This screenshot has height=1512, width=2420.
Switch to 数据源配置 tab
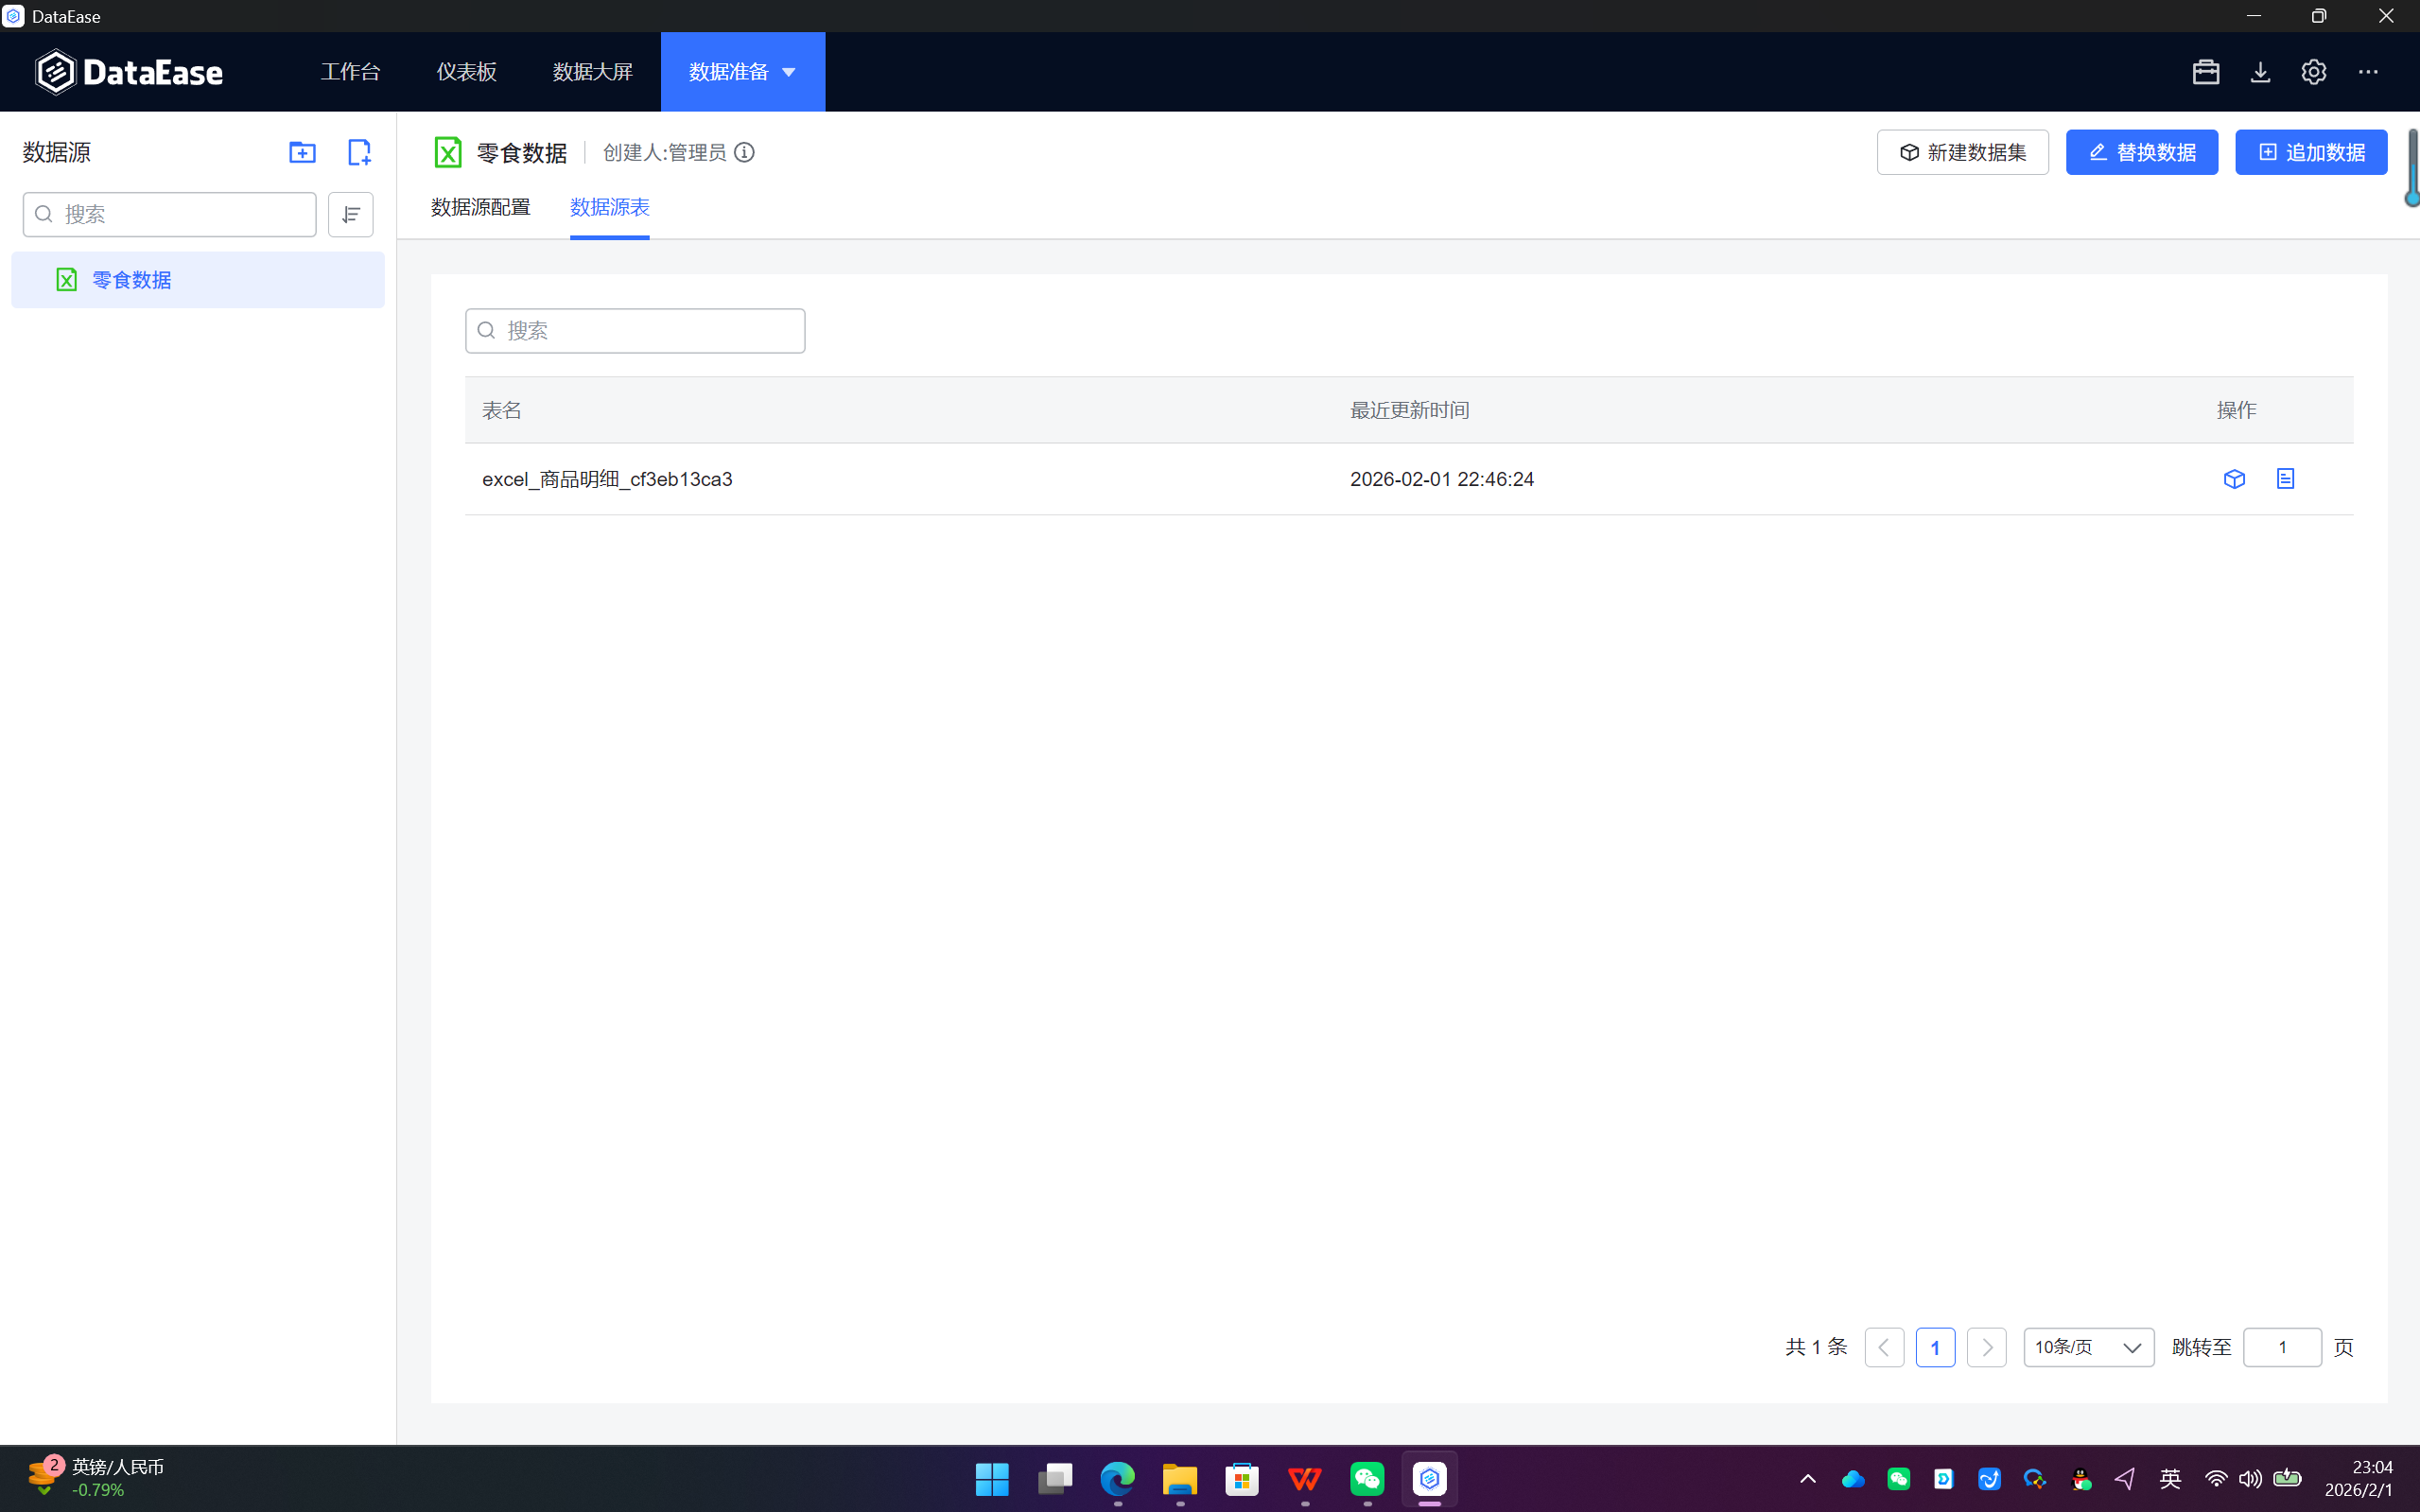click(x=481, y=207)
